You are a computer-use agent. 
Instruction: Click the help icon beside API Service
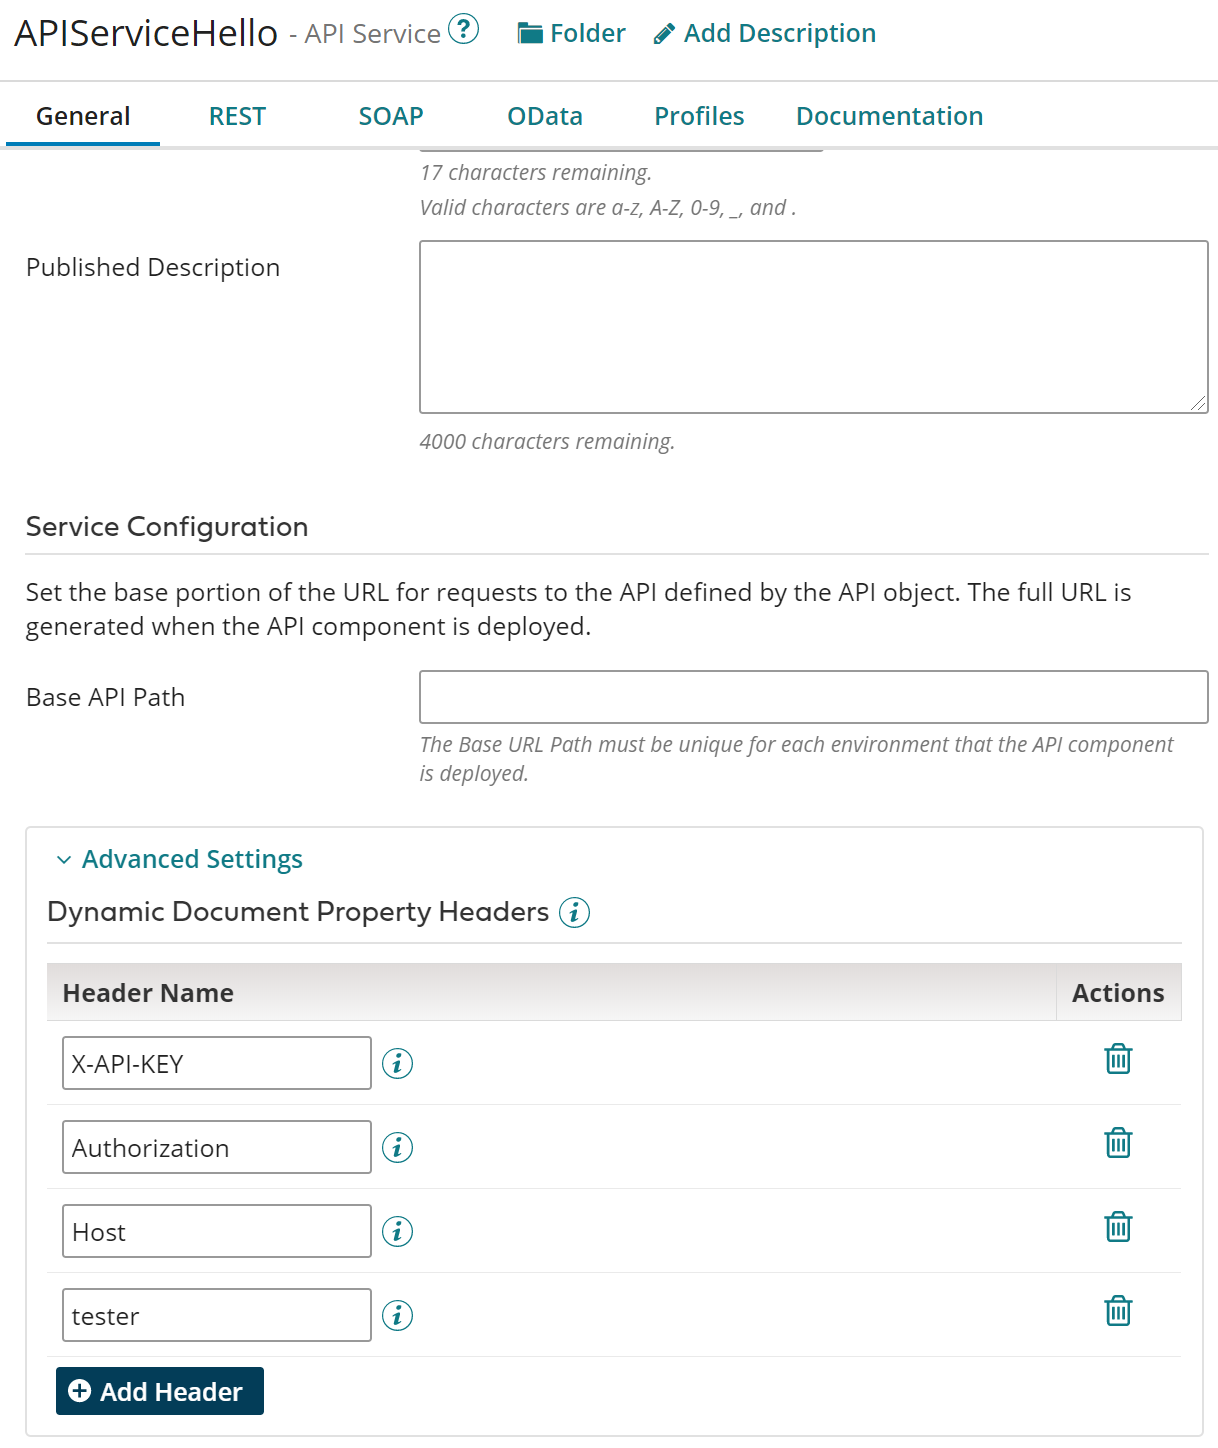pyautogui.click(x=463, y=30)
